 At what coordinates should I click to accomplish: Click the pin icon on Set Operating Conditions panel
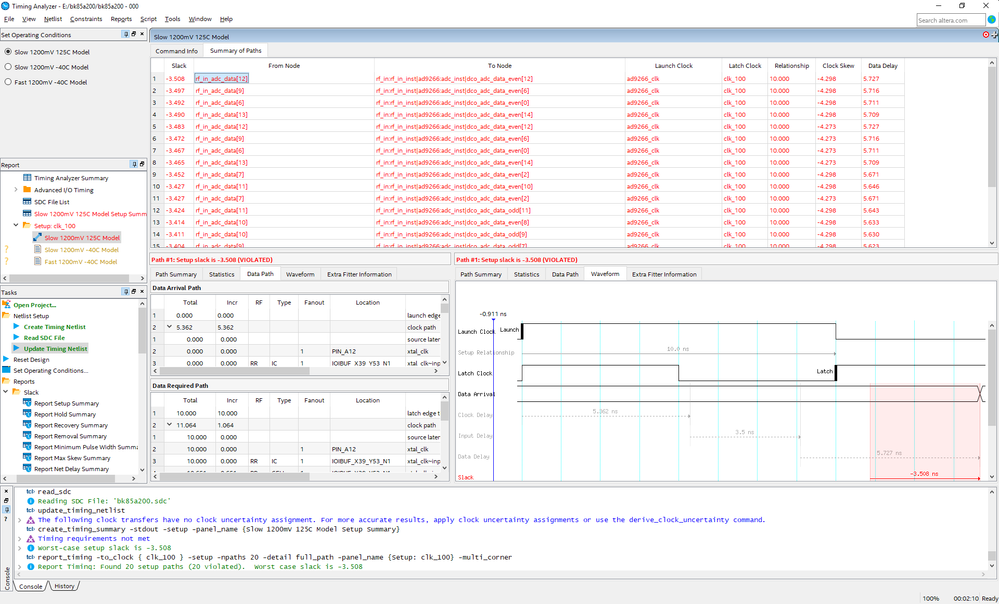(x=127, y=35)
